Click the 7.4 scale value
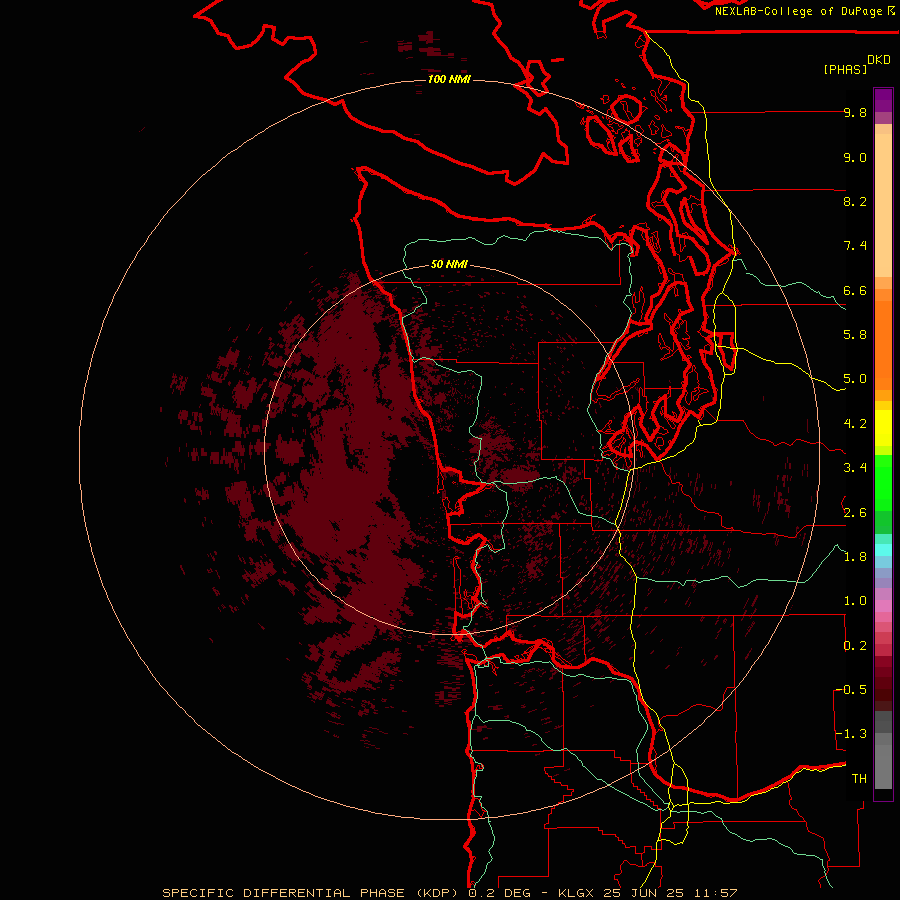 click(x=855, y=246)
